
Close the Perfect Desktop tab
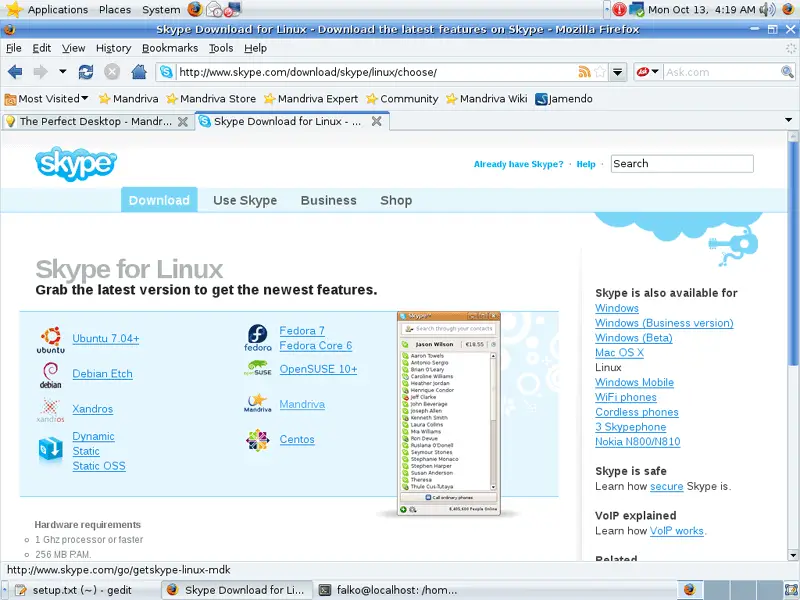tap(183, 121)
